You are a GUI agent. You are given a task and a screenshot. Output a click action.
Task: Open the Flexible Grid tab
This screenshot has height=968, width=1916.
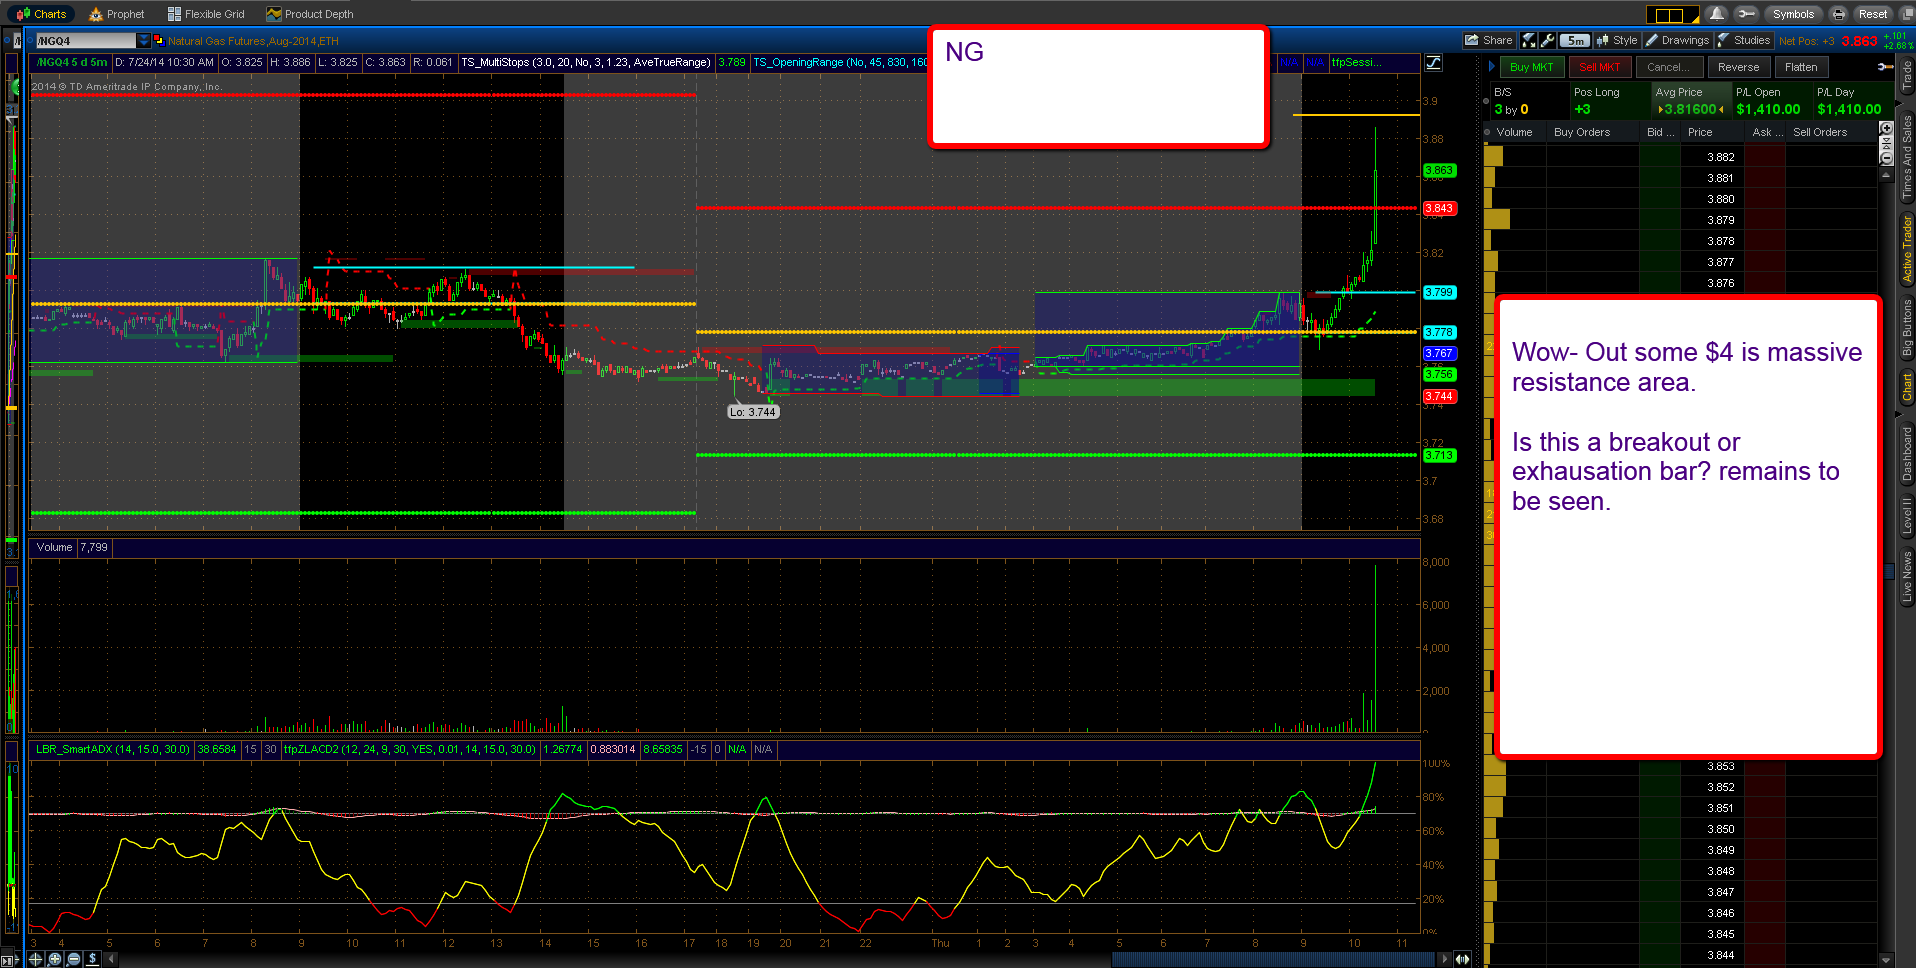coord(206,14)
